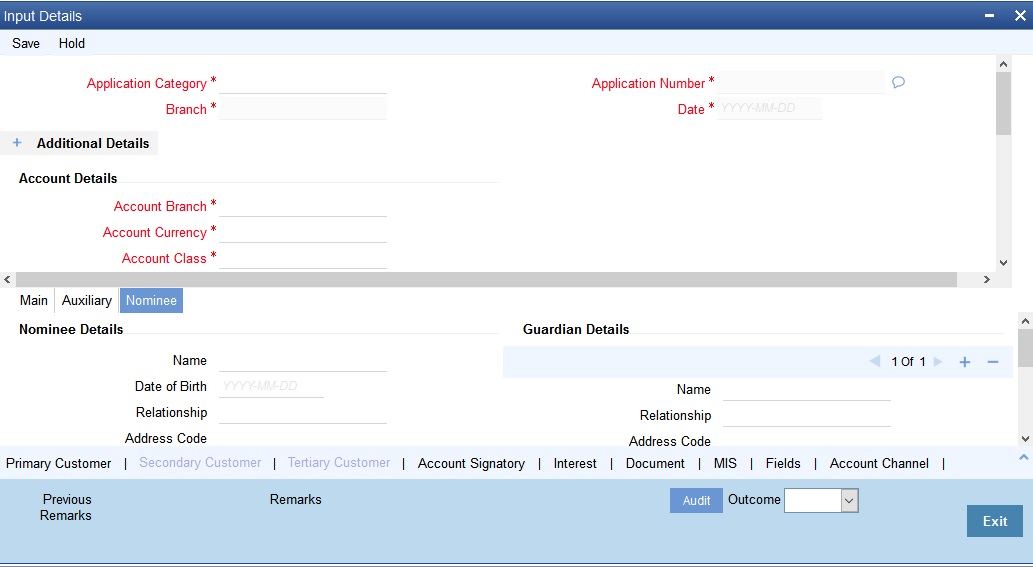Click the remarks speech bubble icon beside Application Number
This screenshot has height=567, width=1033.
[898, 82]
